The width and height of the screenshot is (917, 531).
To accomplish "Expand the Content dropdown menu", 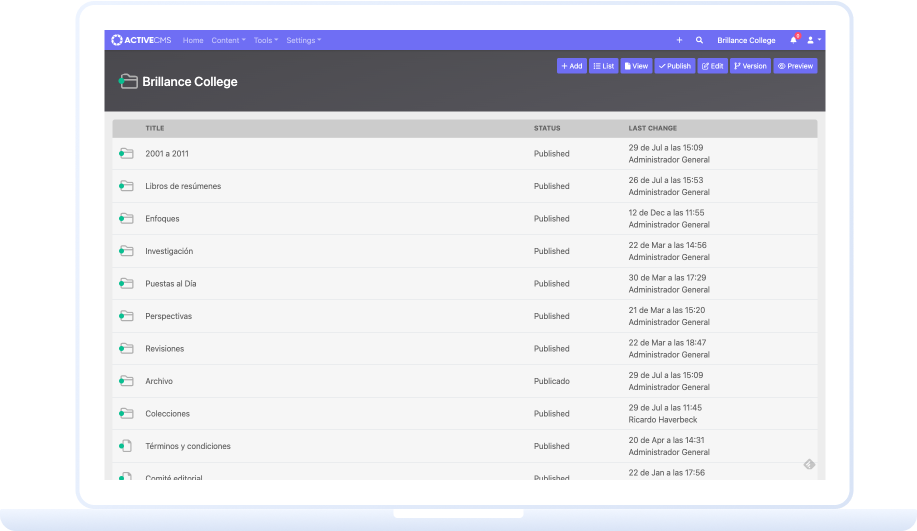I will 228,40.
